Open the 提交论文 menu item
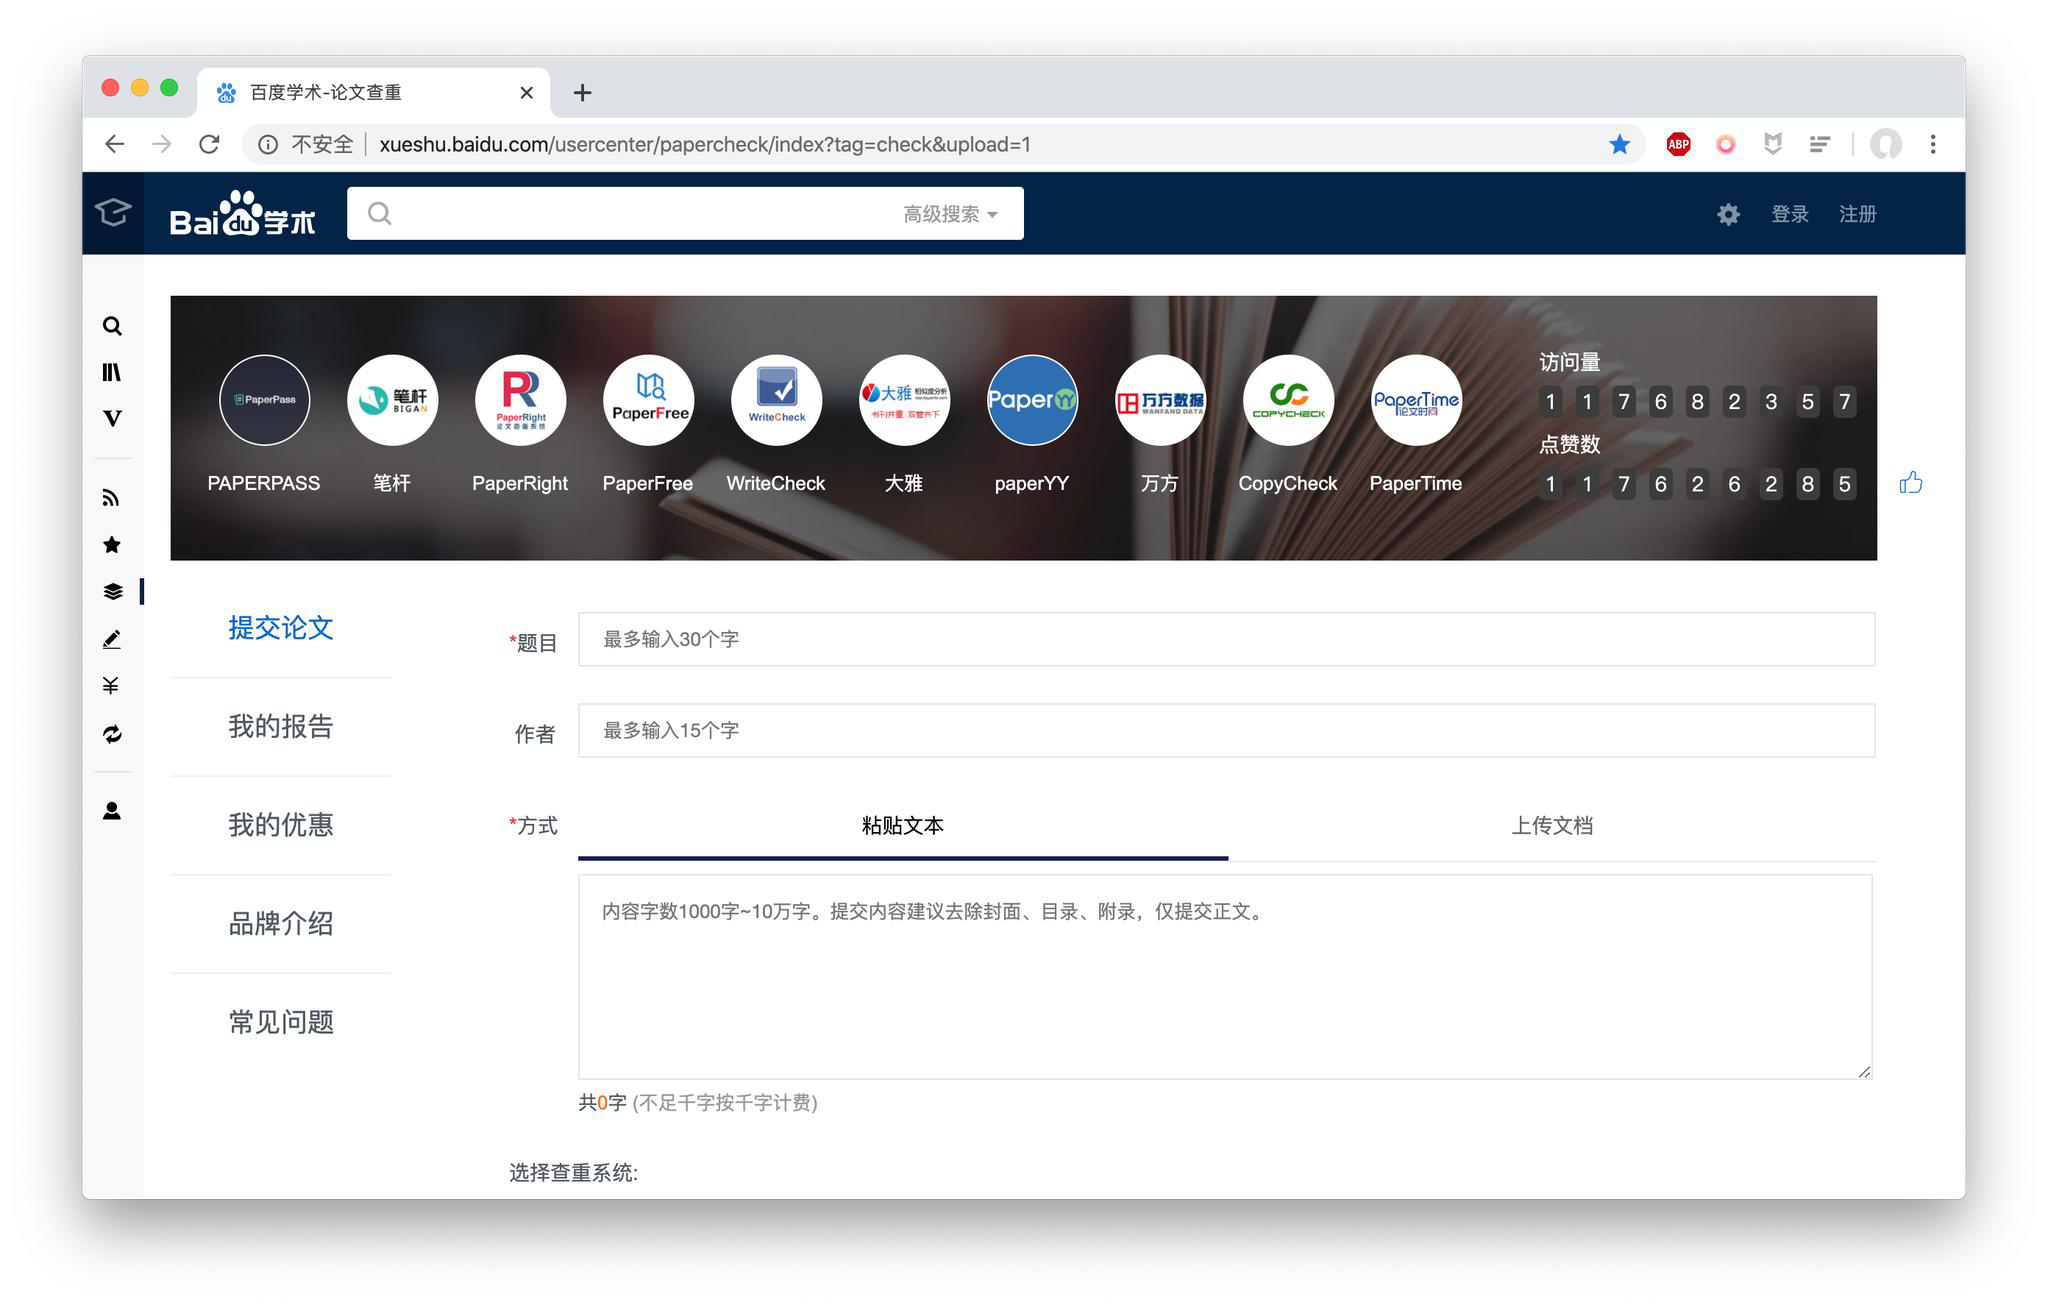Viewport: 2048px width, 1308px height. [281, 628]
